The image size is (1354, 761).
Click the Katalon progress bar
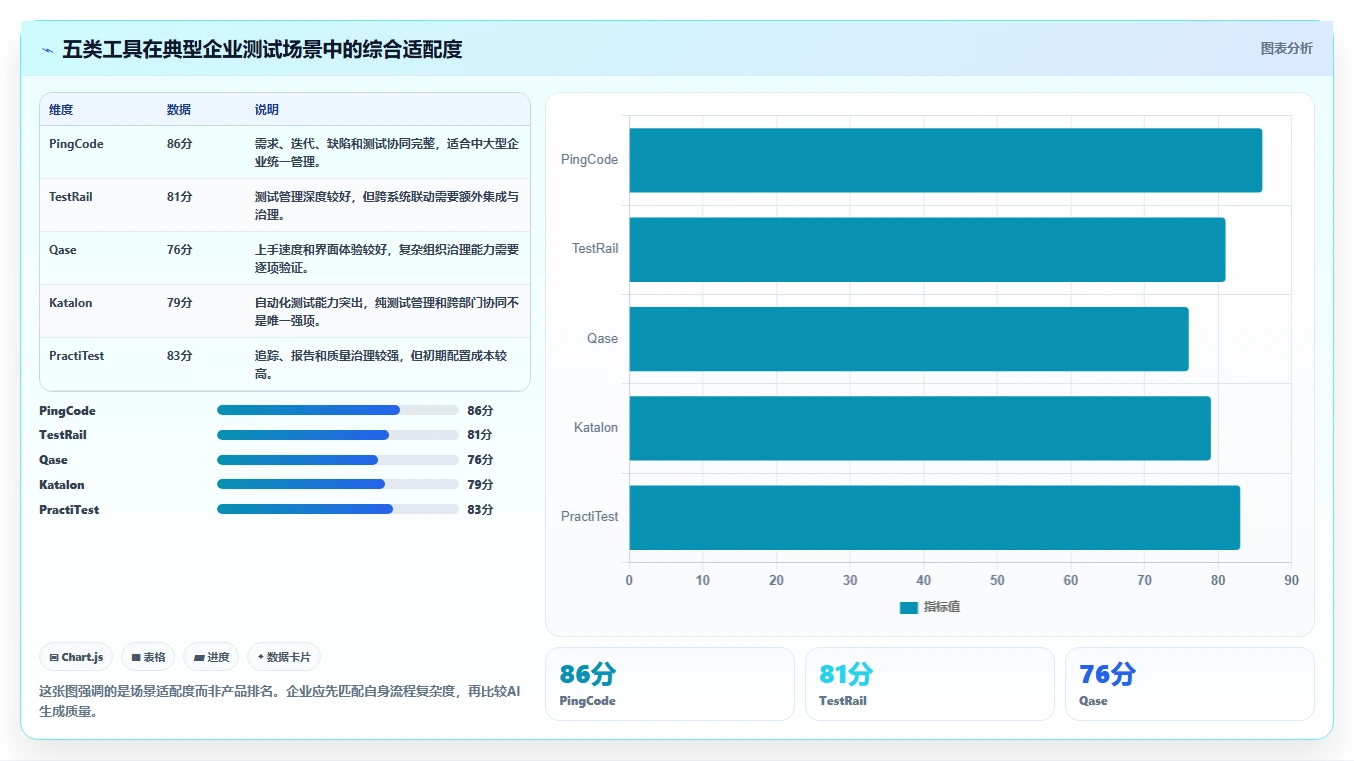tap(338, 485)
